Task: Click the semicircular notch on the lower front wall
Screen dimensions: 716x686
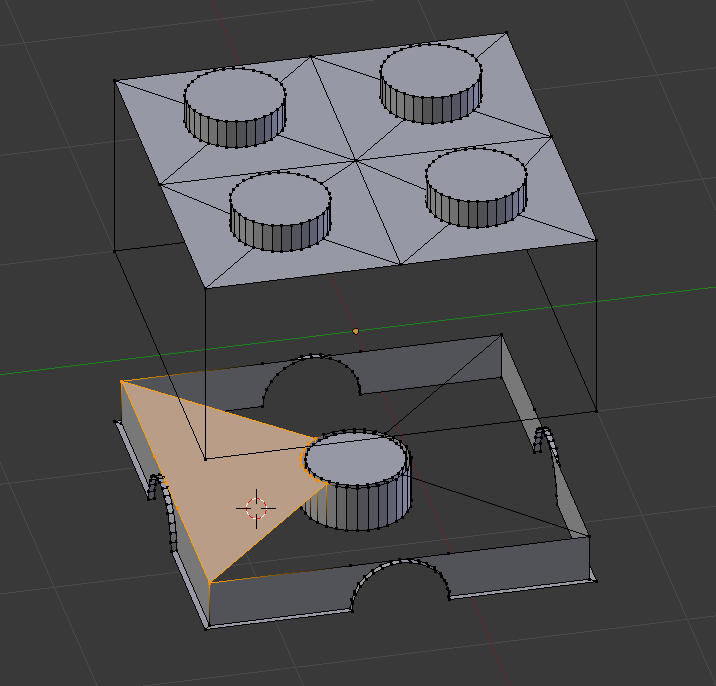Action: tap(401, 584)
